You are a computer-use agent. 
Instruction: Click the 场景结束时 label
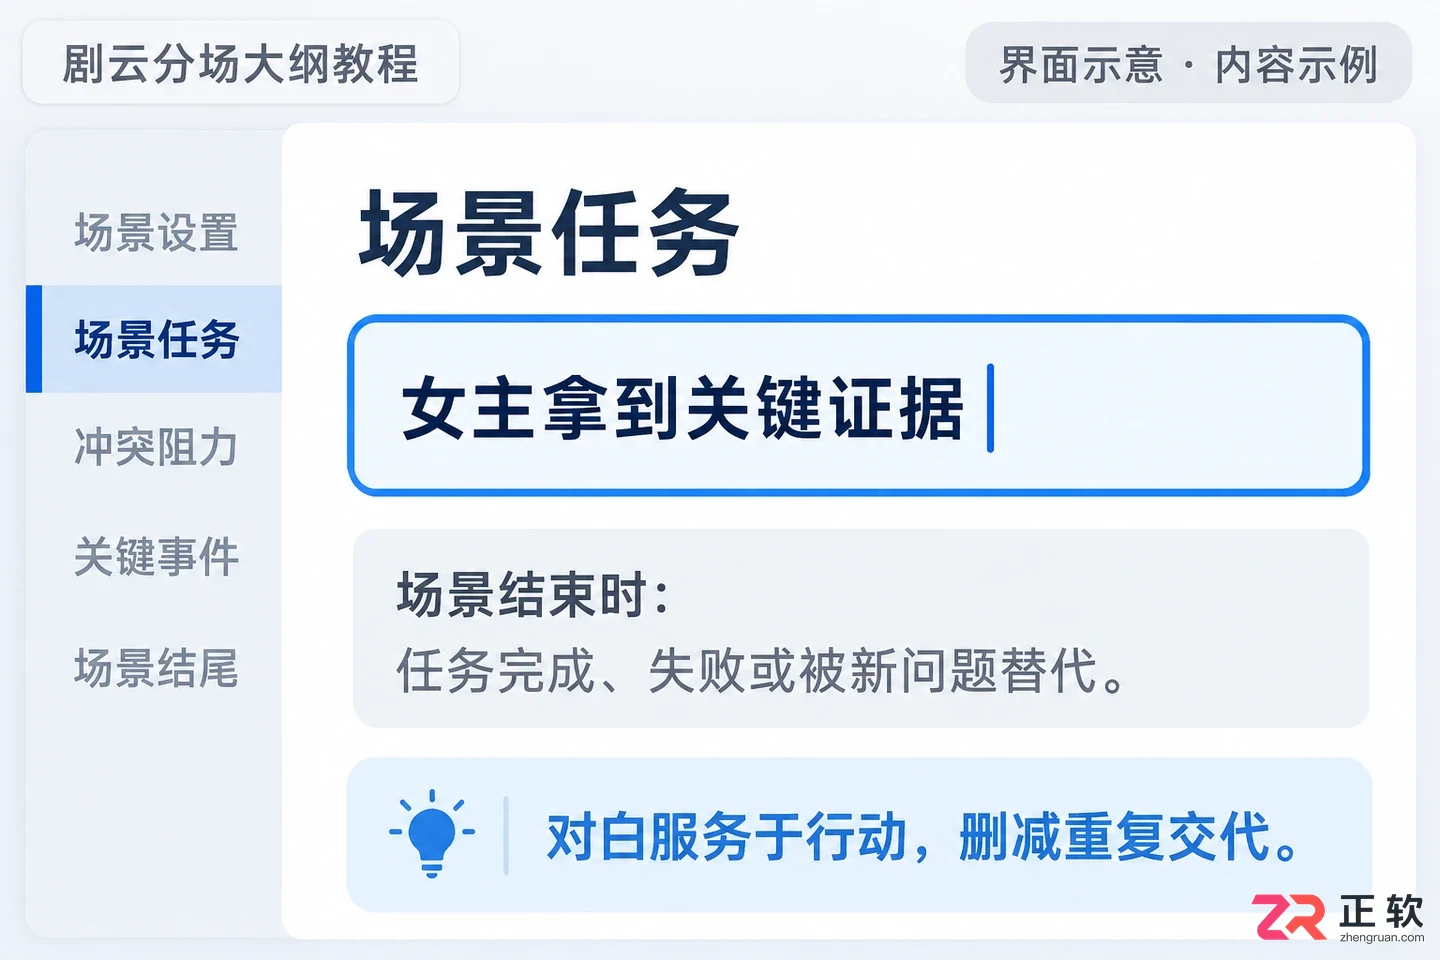[x=532, y=596]
